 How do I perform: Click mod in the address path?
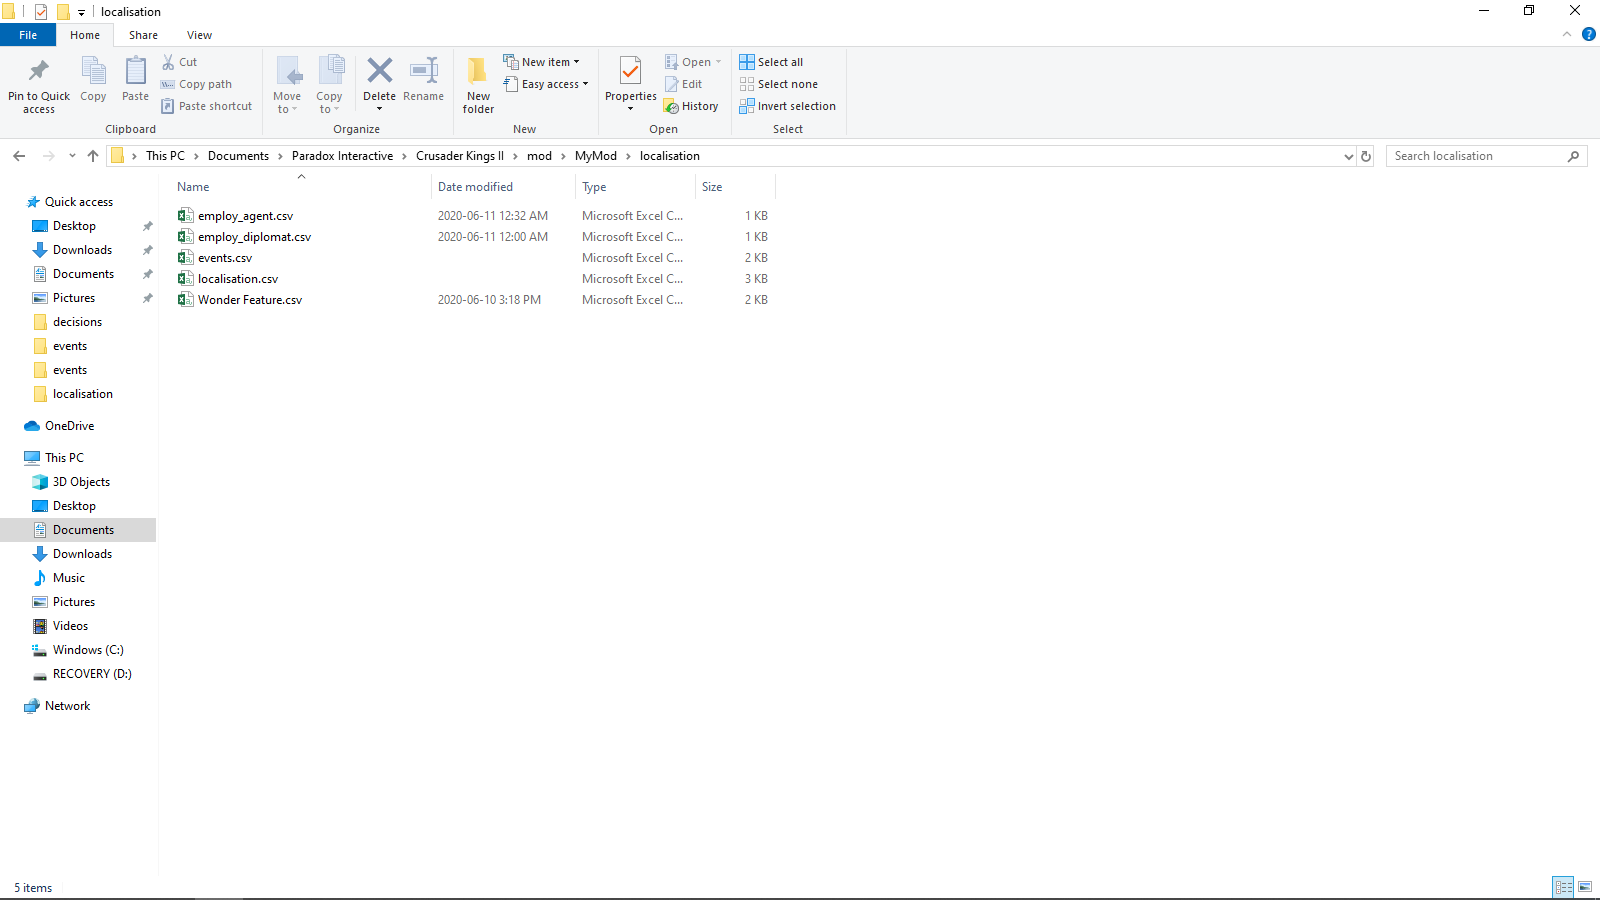[539, 156]
